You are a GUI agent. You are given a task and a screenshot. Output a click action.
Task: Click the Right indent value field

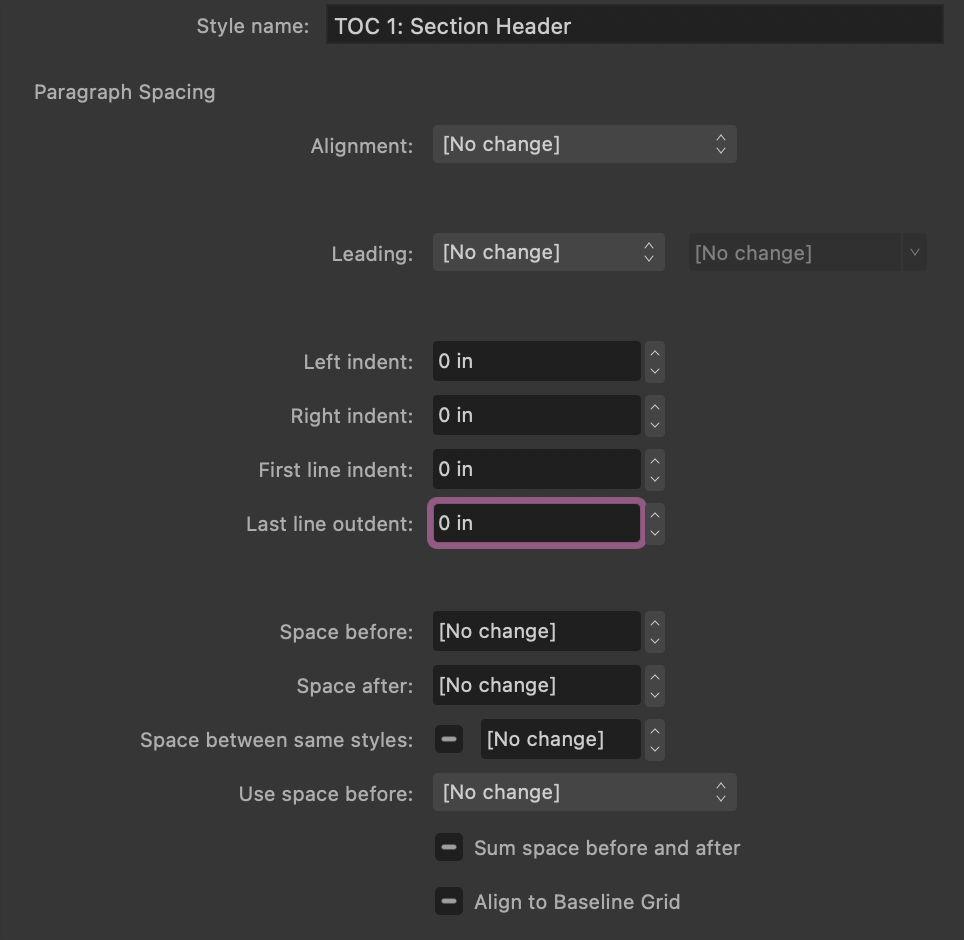coord(537,416)
